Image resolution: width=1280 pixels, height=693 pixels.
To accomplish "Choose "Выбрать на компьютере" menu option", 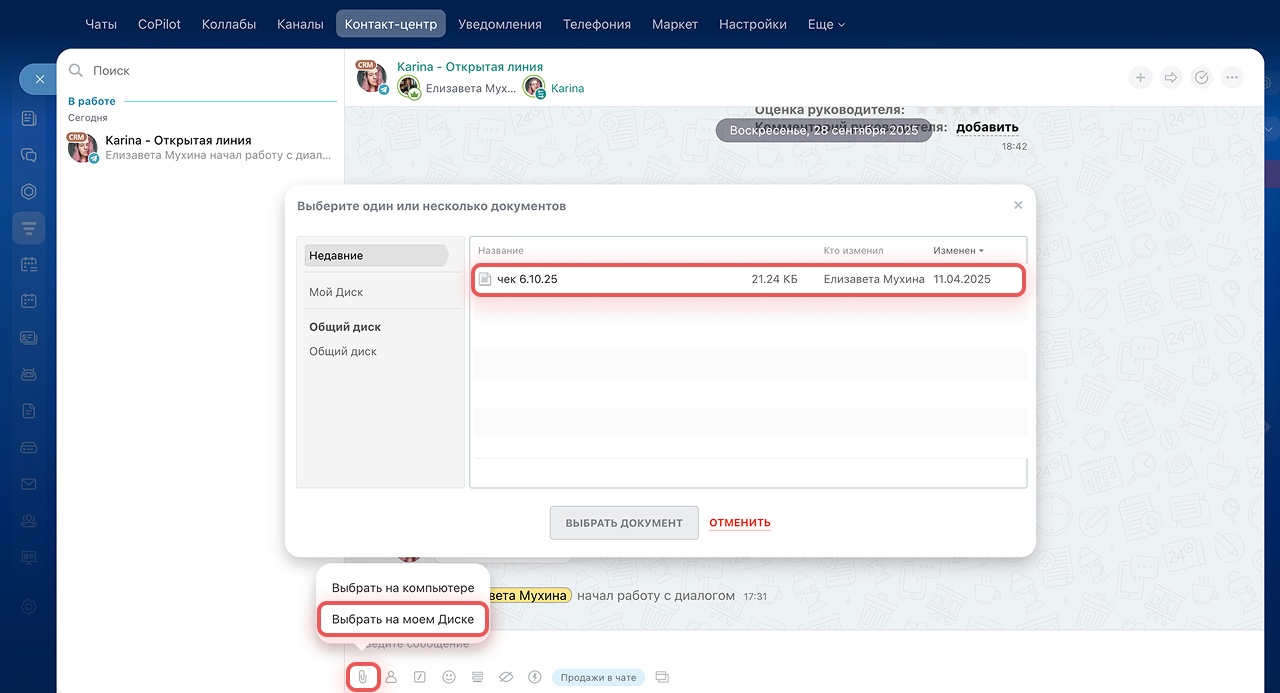I will [403, 588].
